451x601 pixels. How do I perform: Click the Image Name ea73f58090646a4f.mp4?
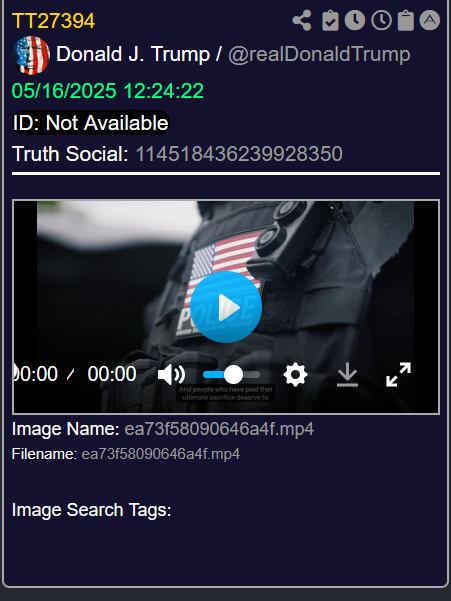point(219,429)
